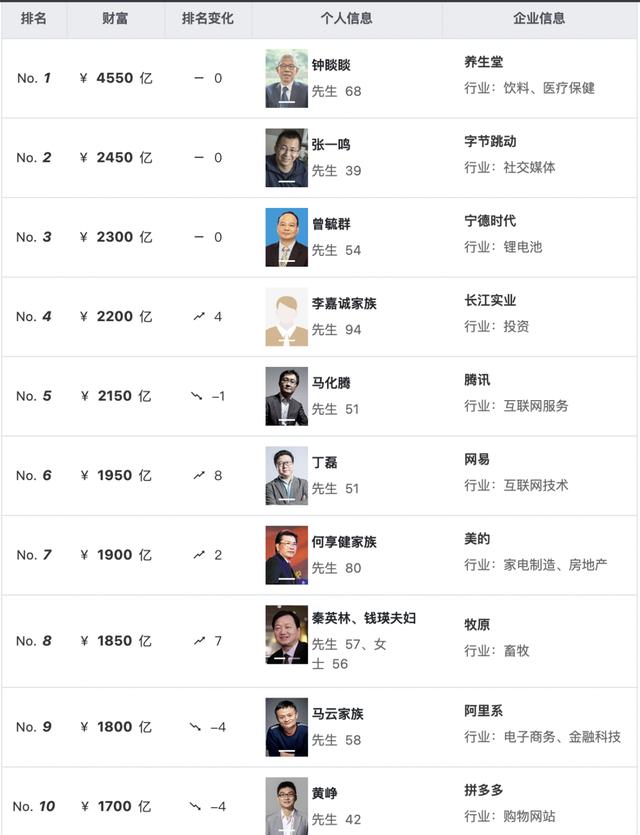The height and width of the screenshot is (835, 640).
Task: Select the 企业信息 column header
Action: [x=539, y=18]
